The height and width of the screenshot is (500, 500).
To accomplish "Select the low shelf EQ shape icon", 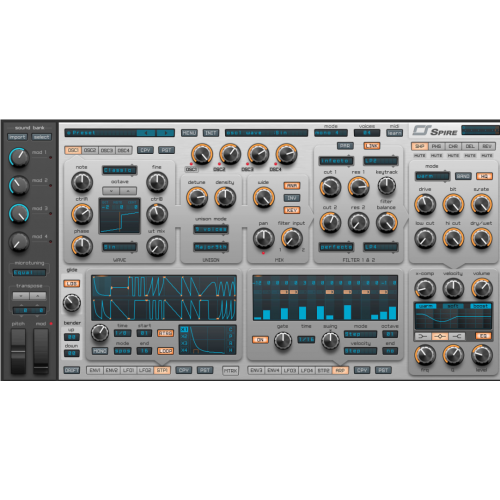I will pos(423,336).
